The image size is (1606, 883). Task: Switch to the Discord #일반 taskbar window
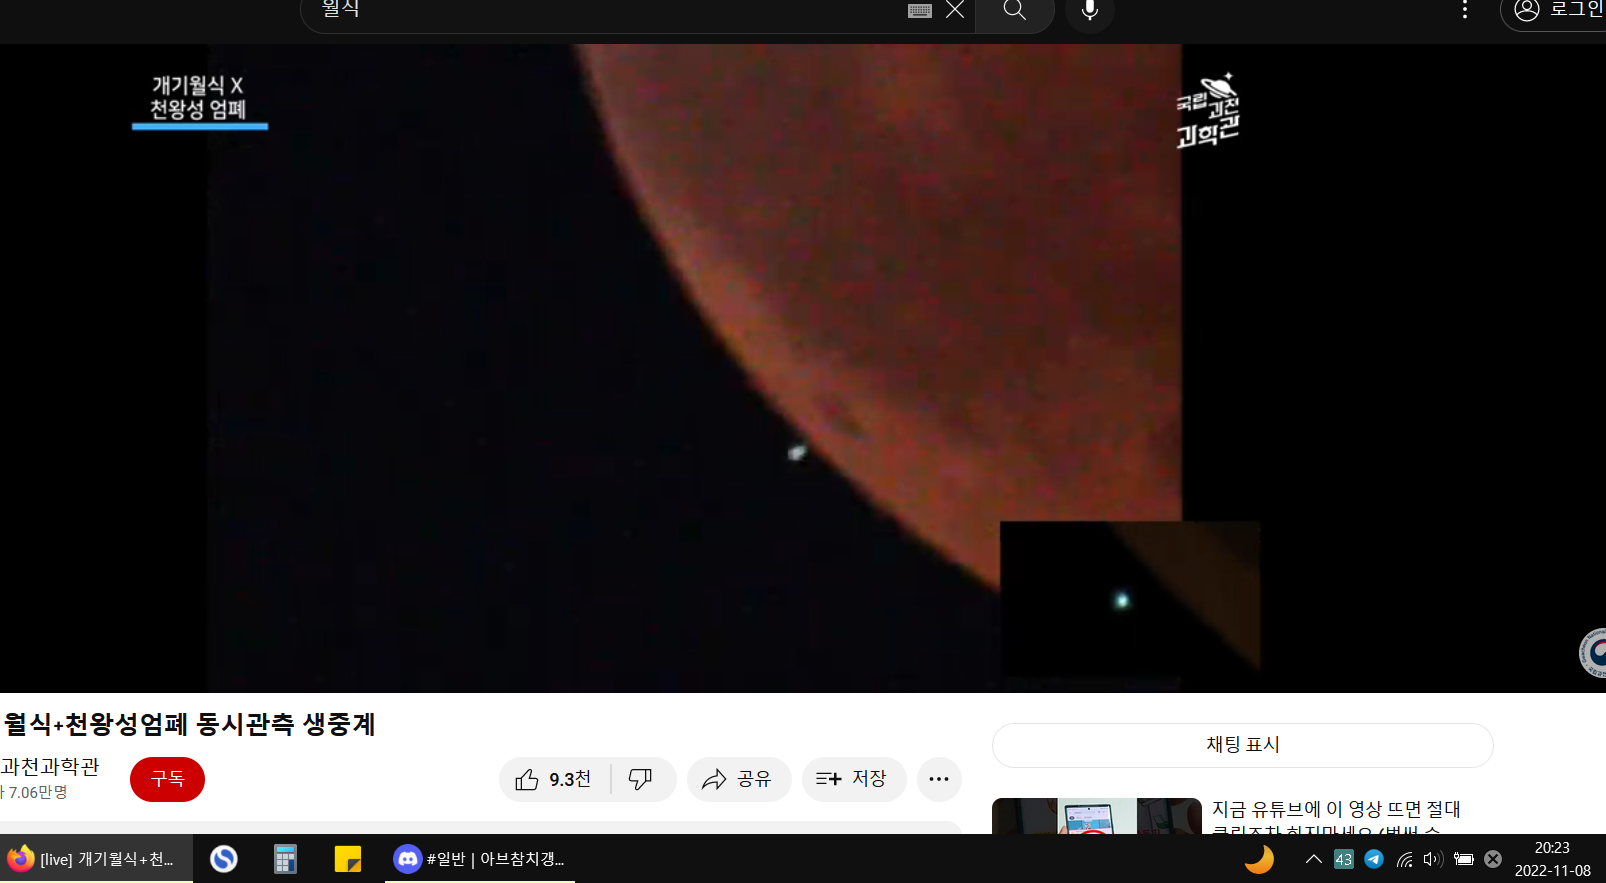[480, 859]
